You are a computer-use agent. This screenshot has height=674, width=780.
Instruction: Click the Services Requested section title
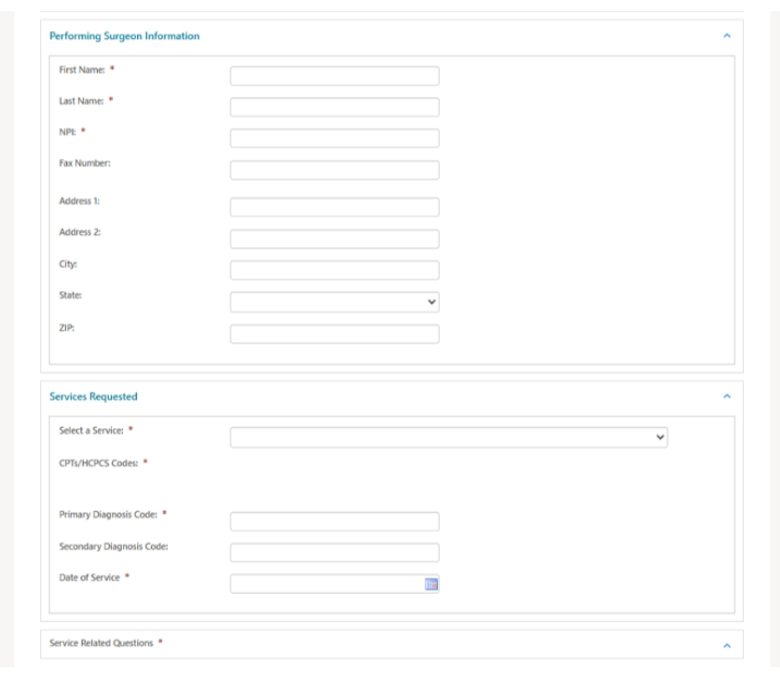click(x=93, y=397)
